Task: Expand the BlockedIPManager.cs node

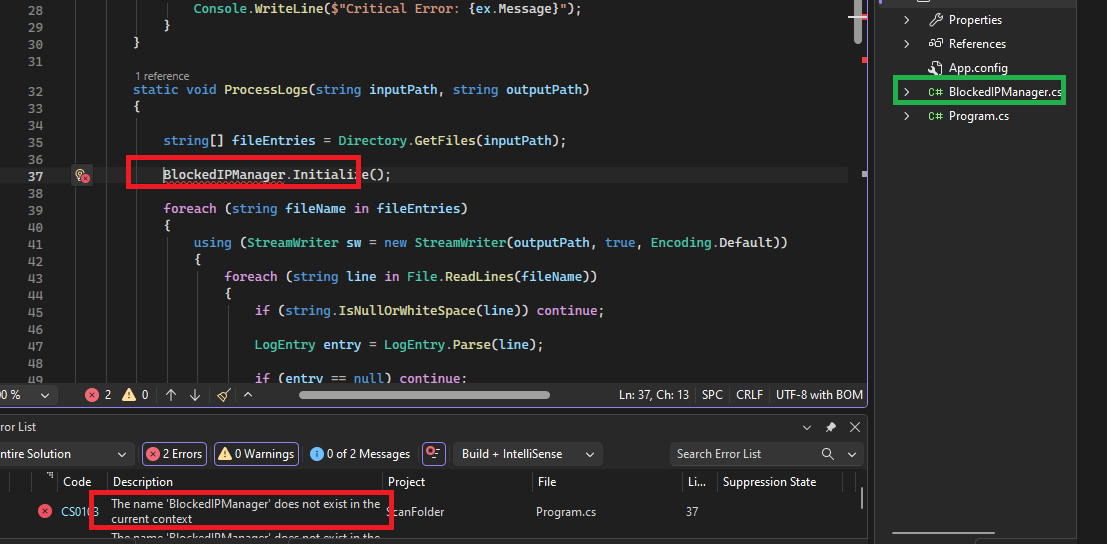Action: [x=906, y=92]
